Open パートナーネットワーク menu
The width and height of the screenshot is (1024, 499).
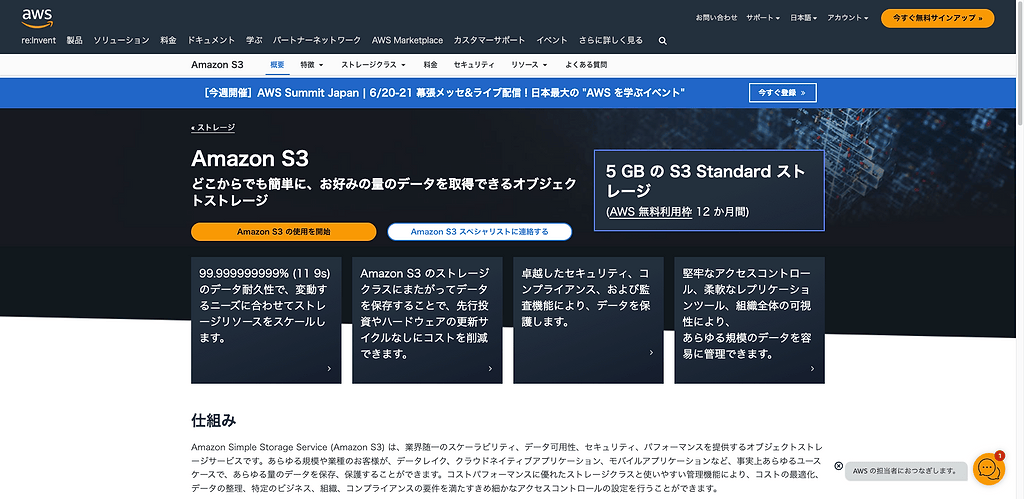317,40
